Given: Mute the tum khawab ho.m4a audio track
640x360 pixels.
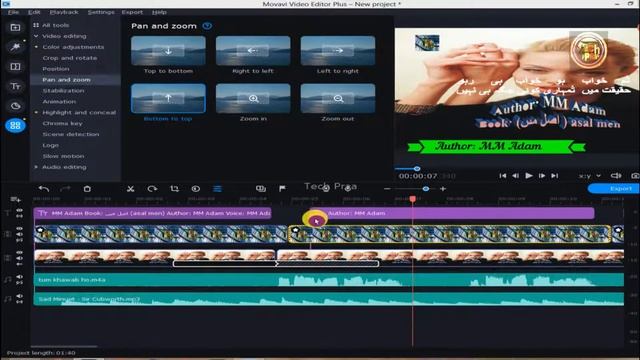Looking at the screenshot, I should [19, 277].
